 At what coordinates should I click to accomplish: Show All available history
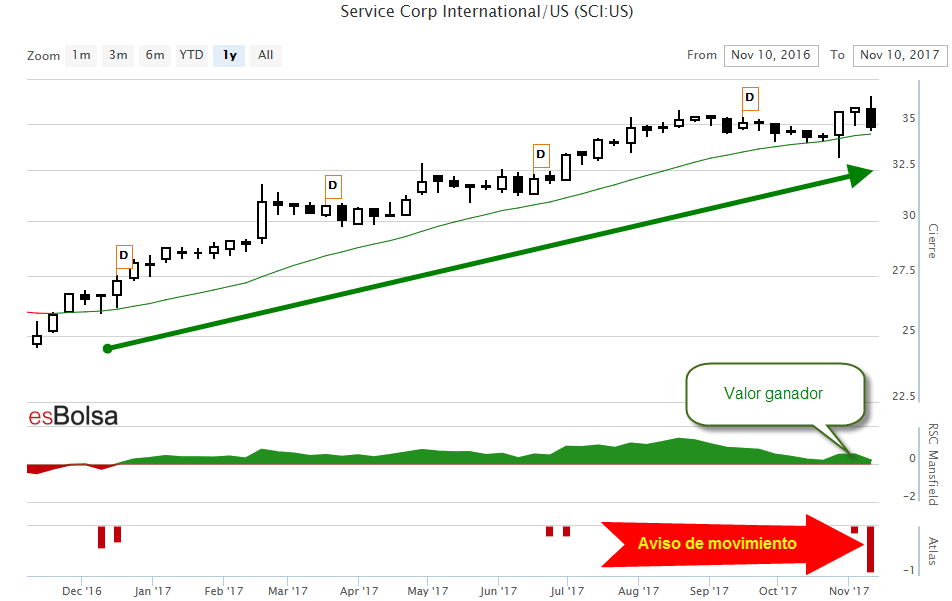265,55
